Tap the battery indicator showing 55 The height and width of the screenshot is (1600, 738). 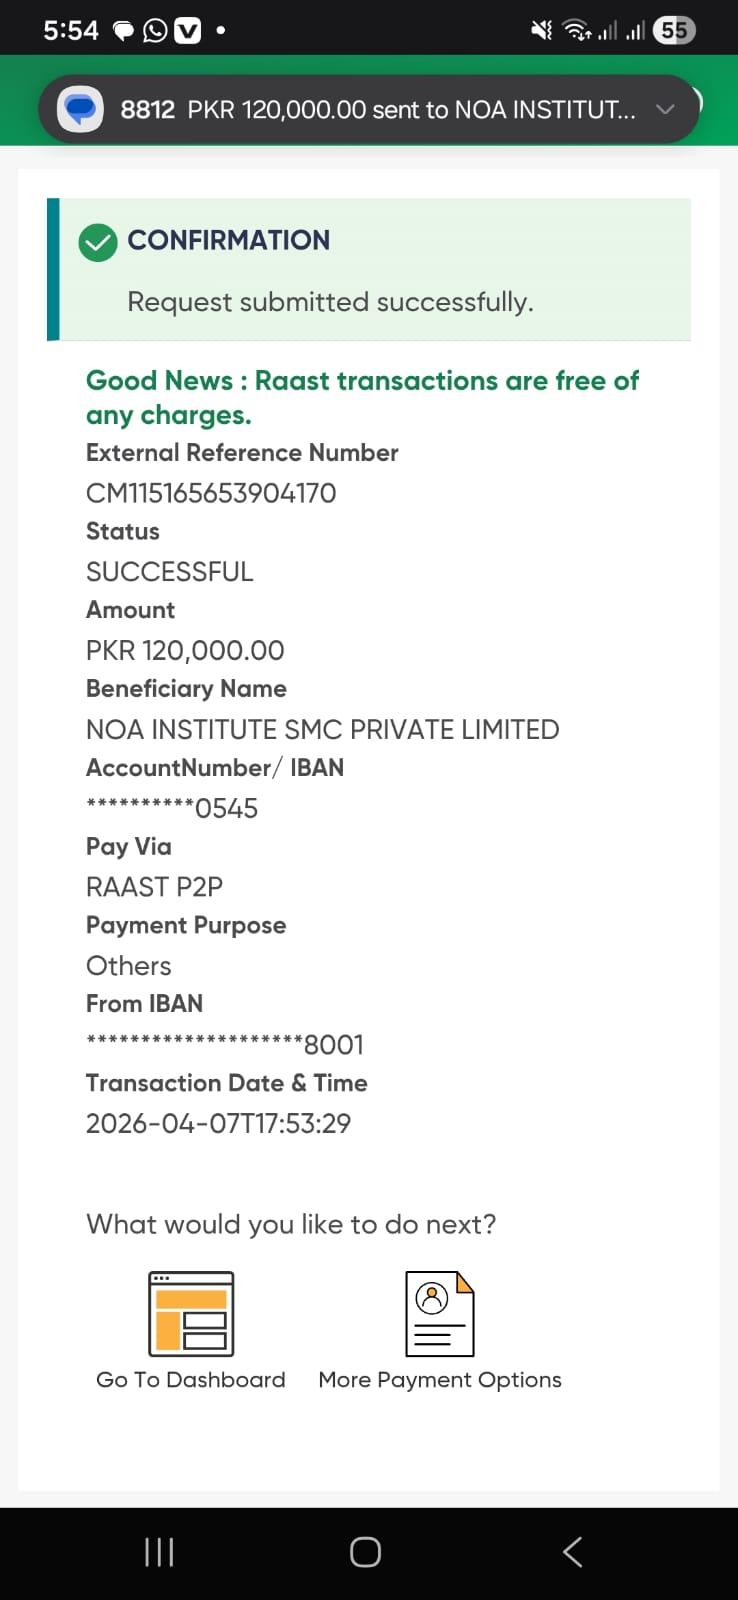click(x=674, y=31)
